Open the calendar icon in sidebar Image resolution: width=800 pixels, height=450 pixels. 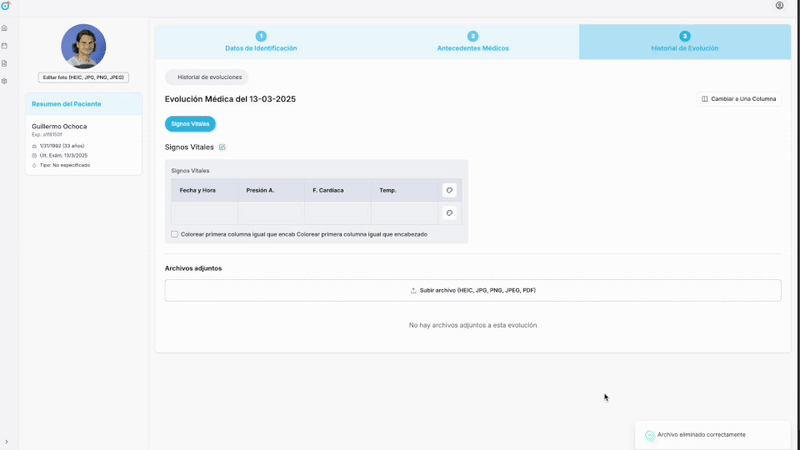(5, 46)
